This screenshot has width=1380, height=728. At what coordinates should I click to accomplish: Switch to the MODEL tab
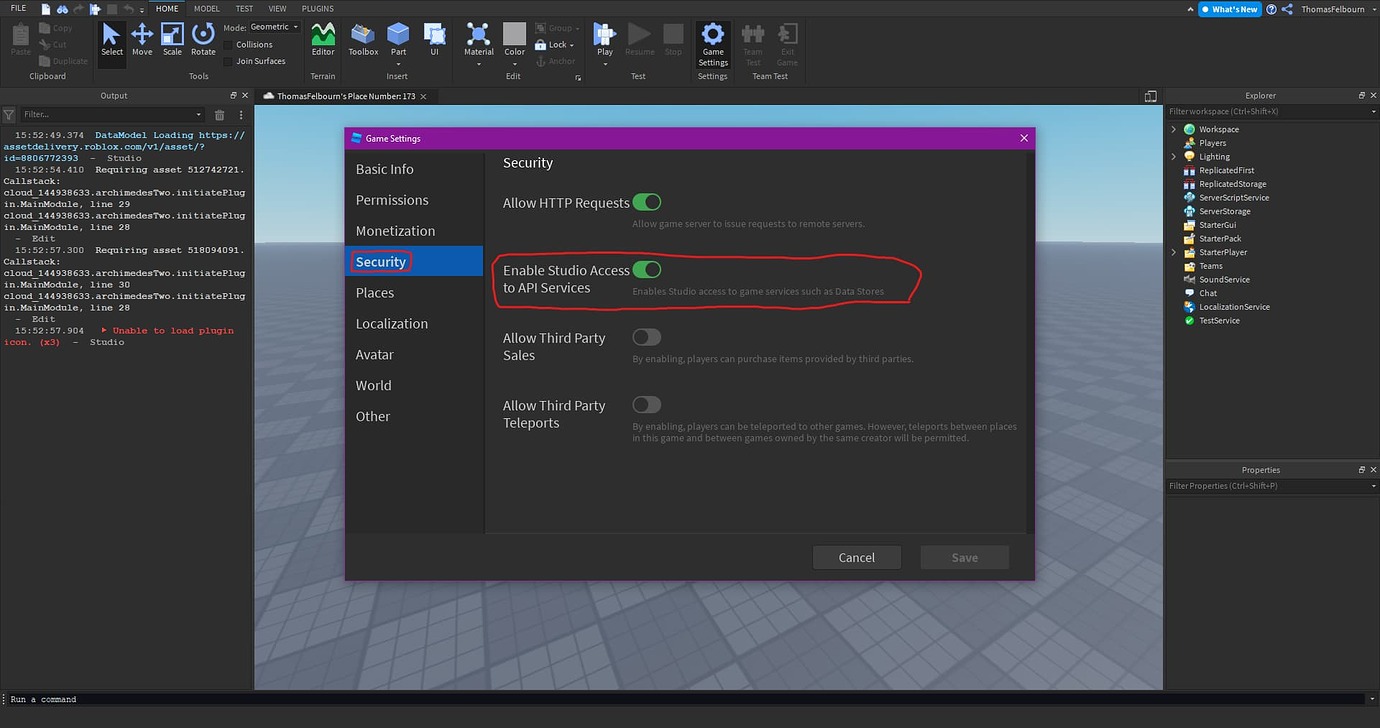tap(206, 8)
